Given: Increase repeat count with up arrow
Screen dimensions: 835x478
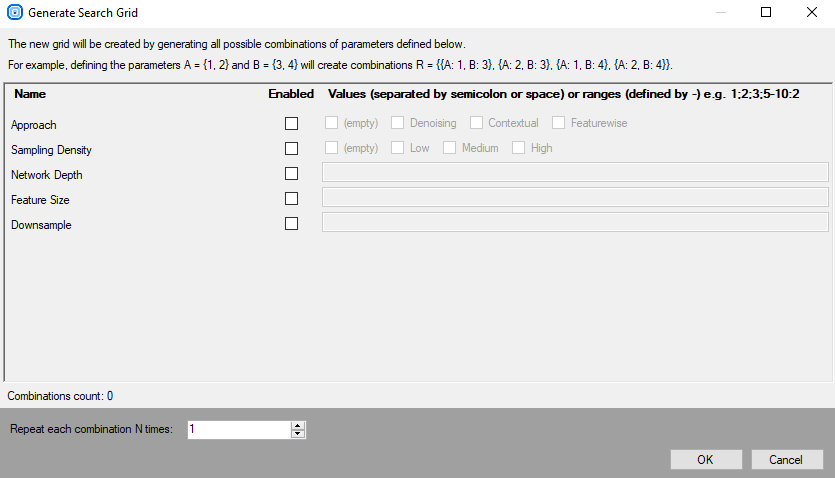Looking at the screenshot, I should [x=297, y=425].
